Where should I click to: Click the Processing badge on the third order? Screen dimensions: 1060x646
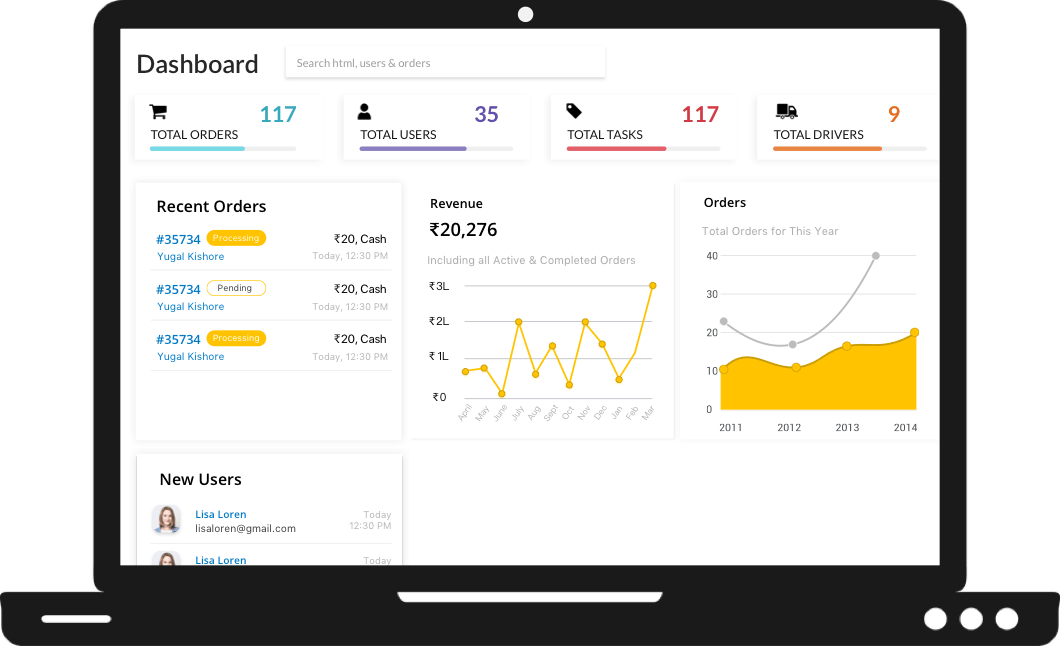(x=236, y=338)
